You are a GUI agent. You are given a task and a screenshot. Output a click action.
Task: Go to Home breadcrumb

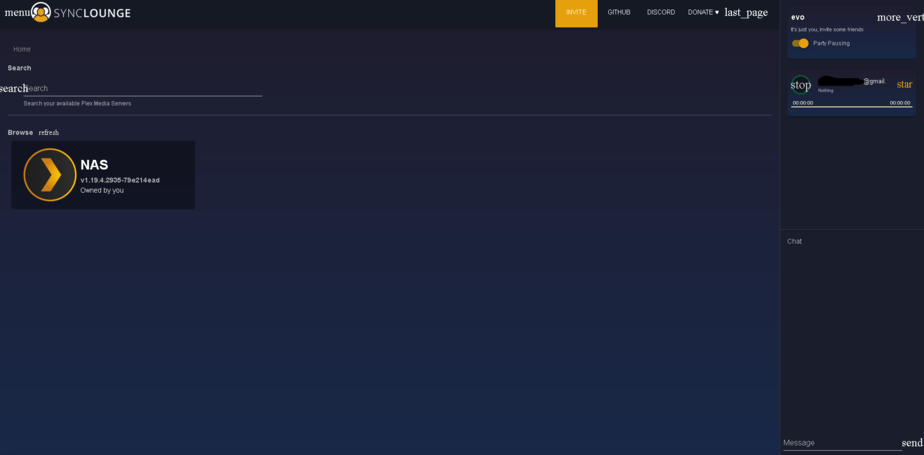coord(22,49)
